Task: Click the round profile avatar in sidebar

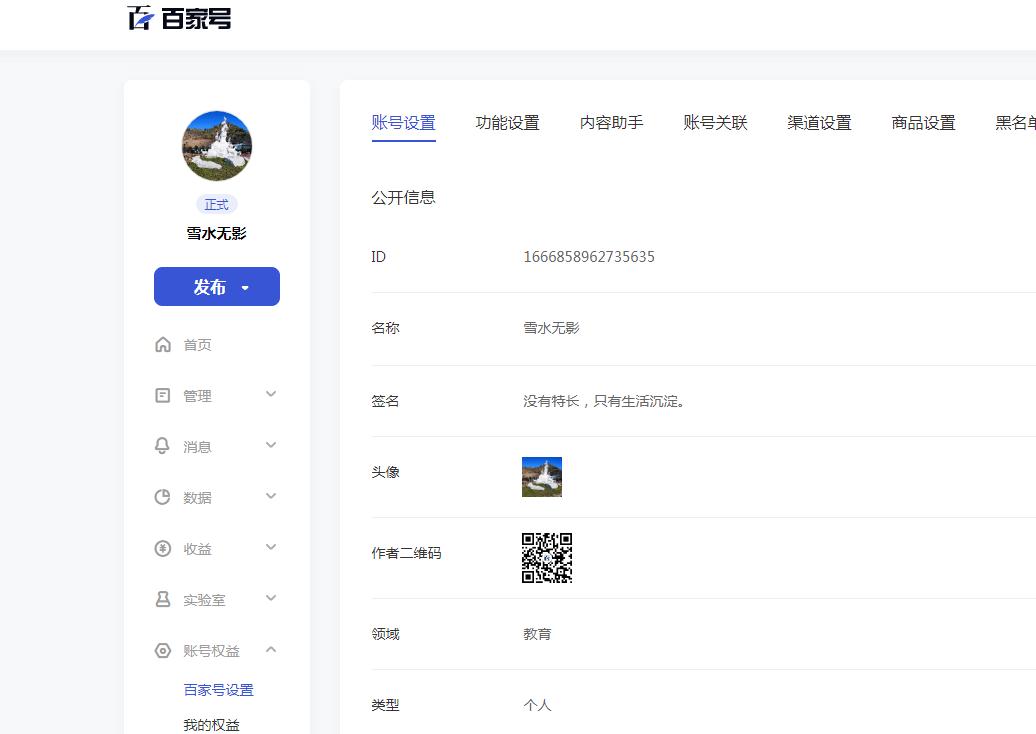Action: click(217, 146)
